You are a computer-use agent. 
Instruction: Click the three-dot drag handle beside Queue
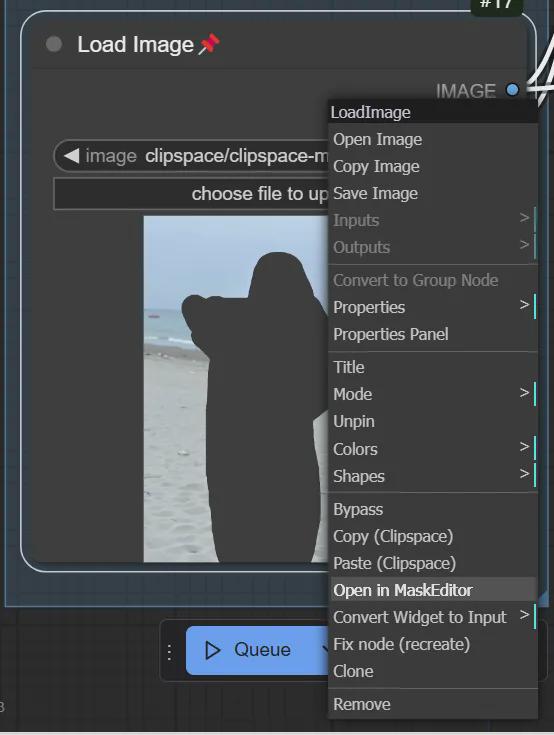click(x=170, y=652)
